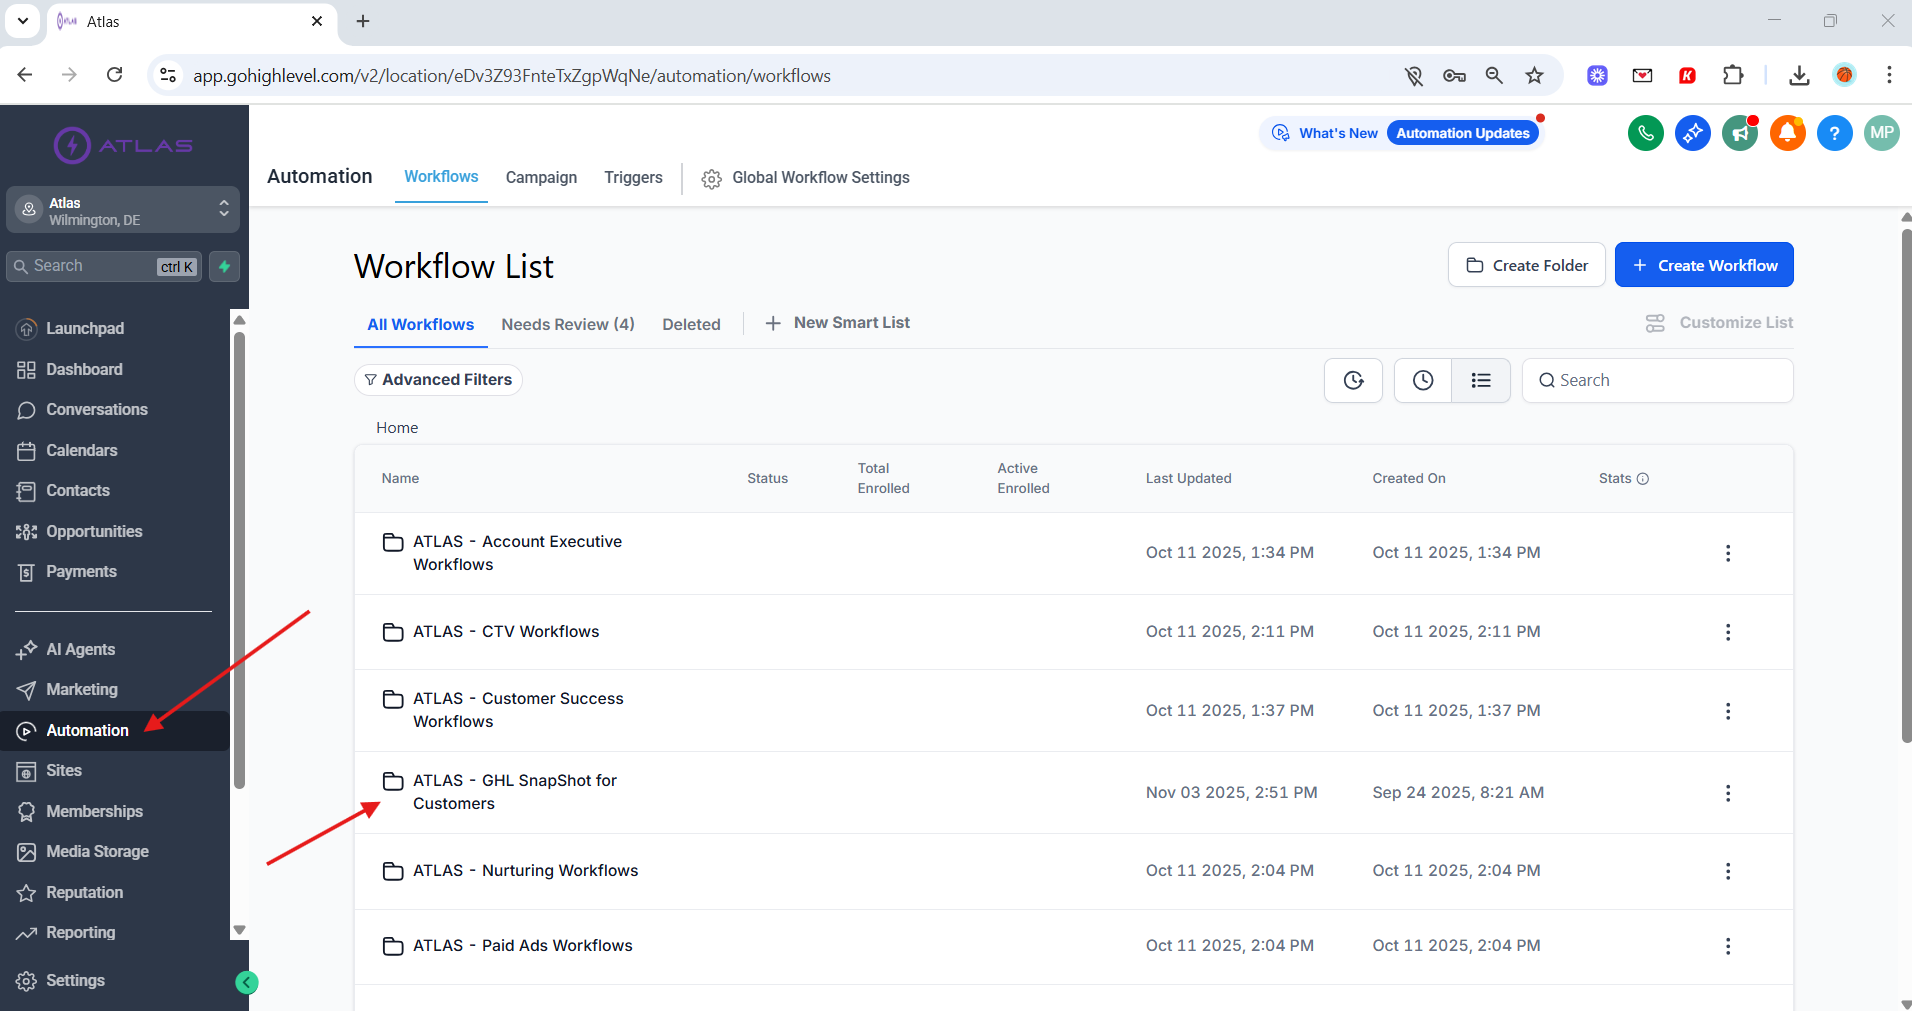Bookmark this page with star icon
This screenshot has width=1912, height=1011.
point(1534,75)
